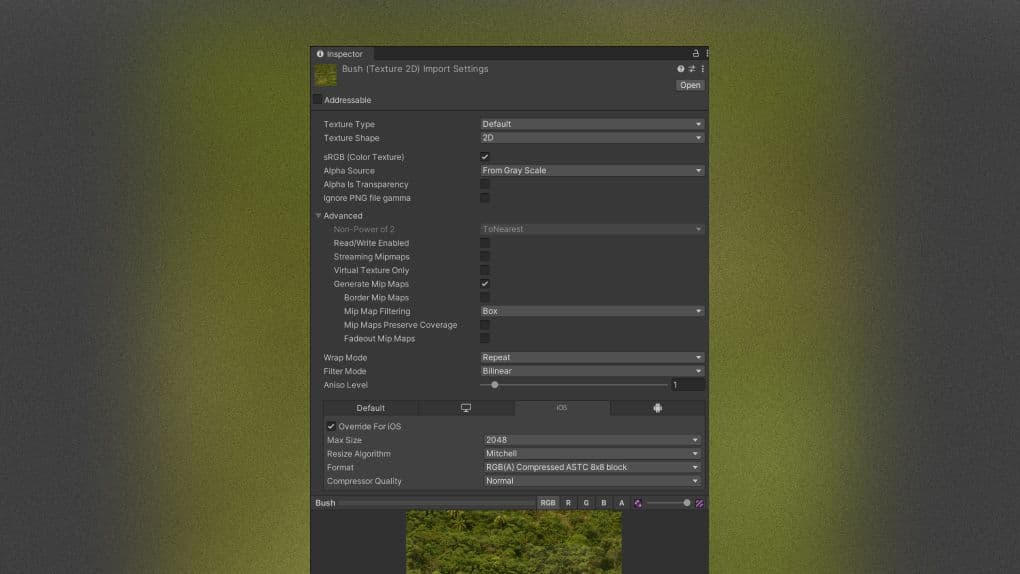
Task: Click the Bush texture preview image
Action: [x=514, y=542]
